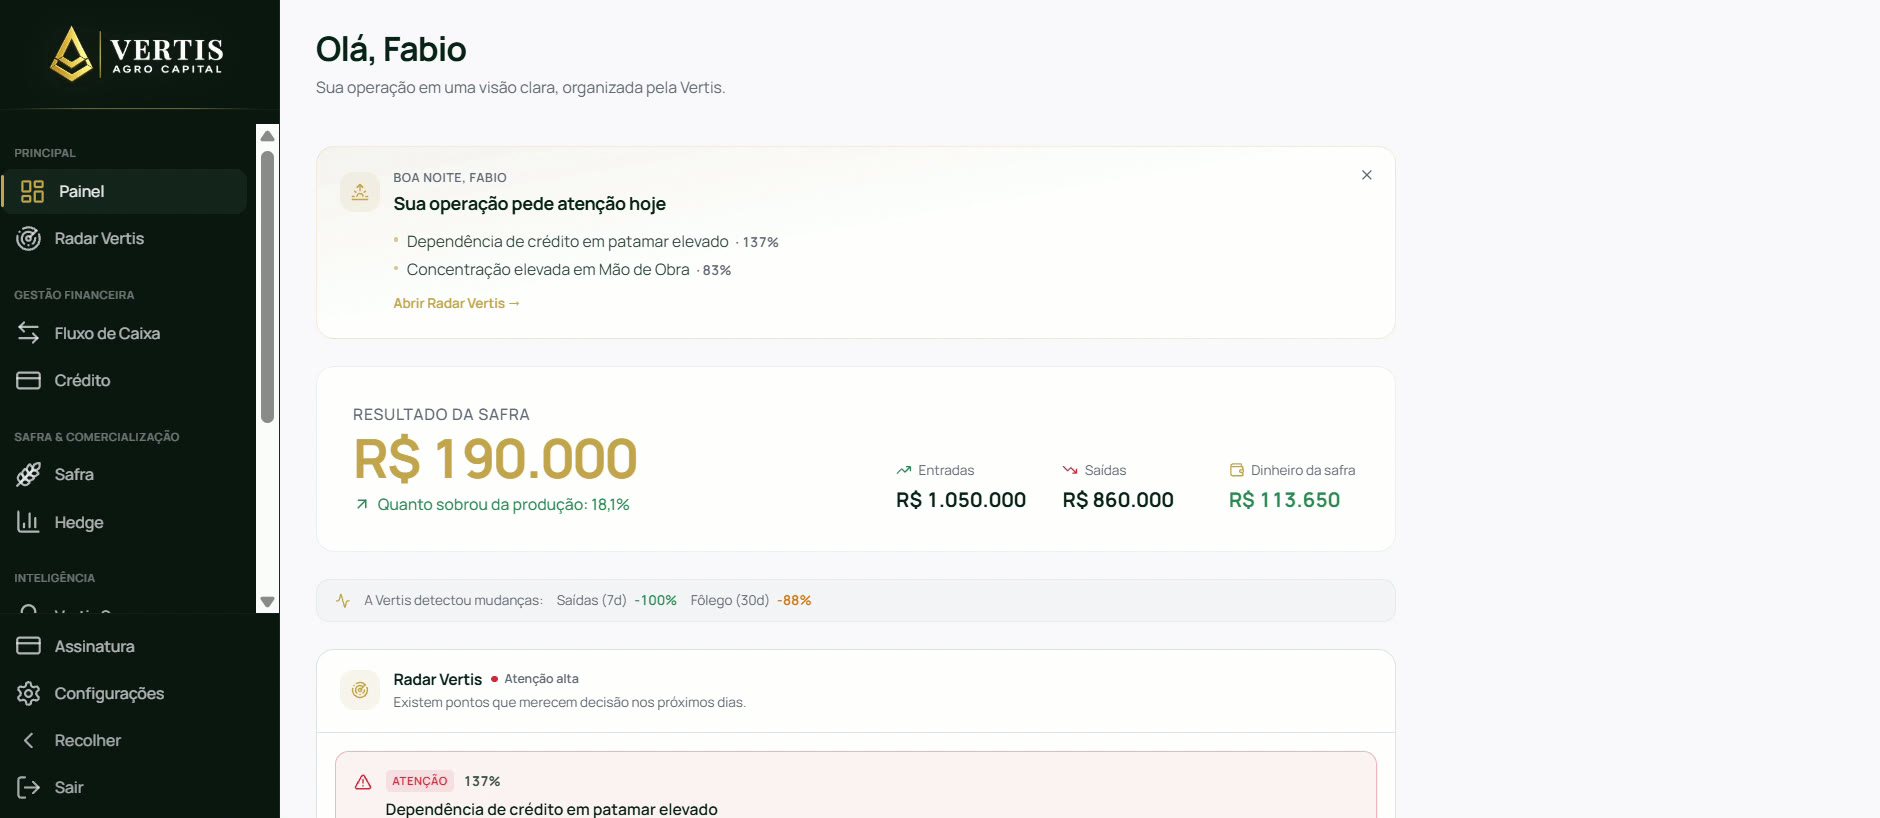Click the Sair logout icon
This screenshot has width=1880, height=818.
click(29, 787)
